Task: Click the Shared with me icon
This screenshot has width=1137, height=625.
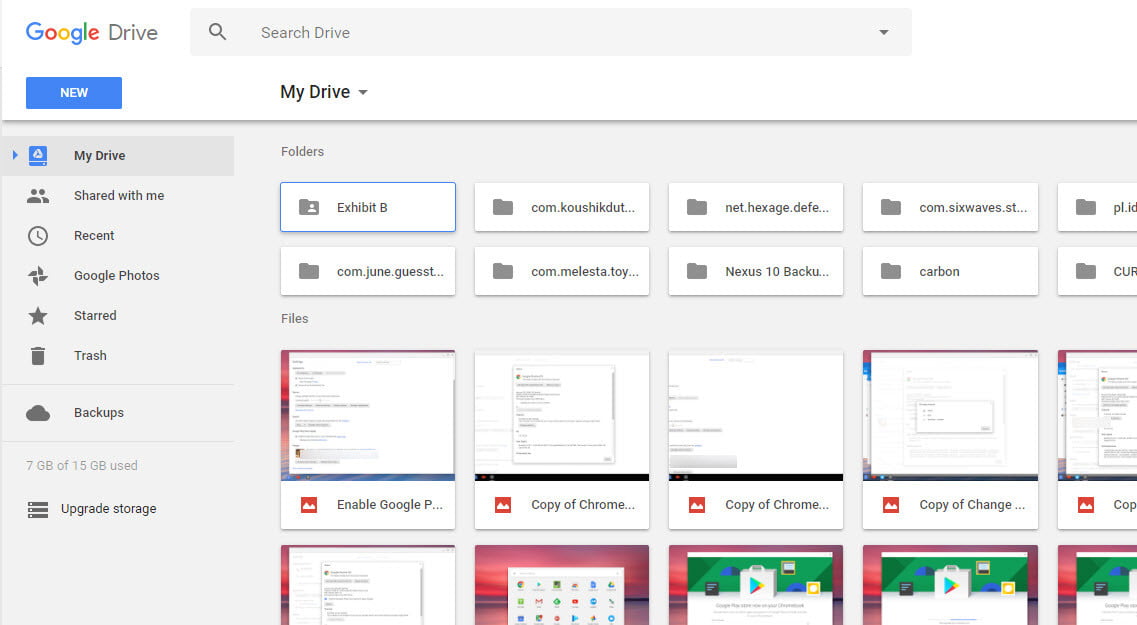Action: pos(38,195)
